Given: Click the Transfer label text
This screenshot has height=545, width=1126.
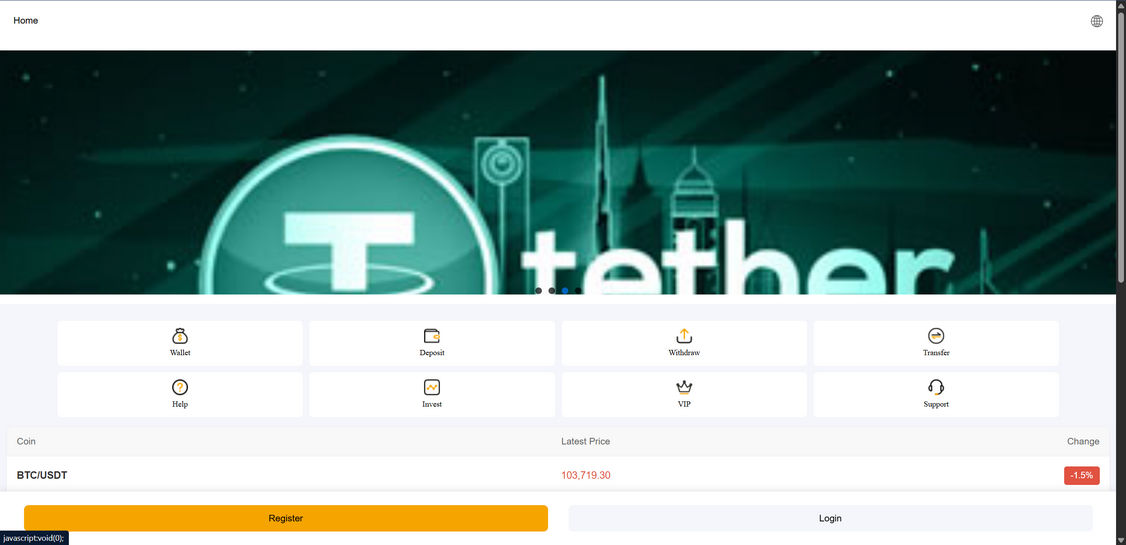Looking at the screenshot, I should (x=936, y=353).
